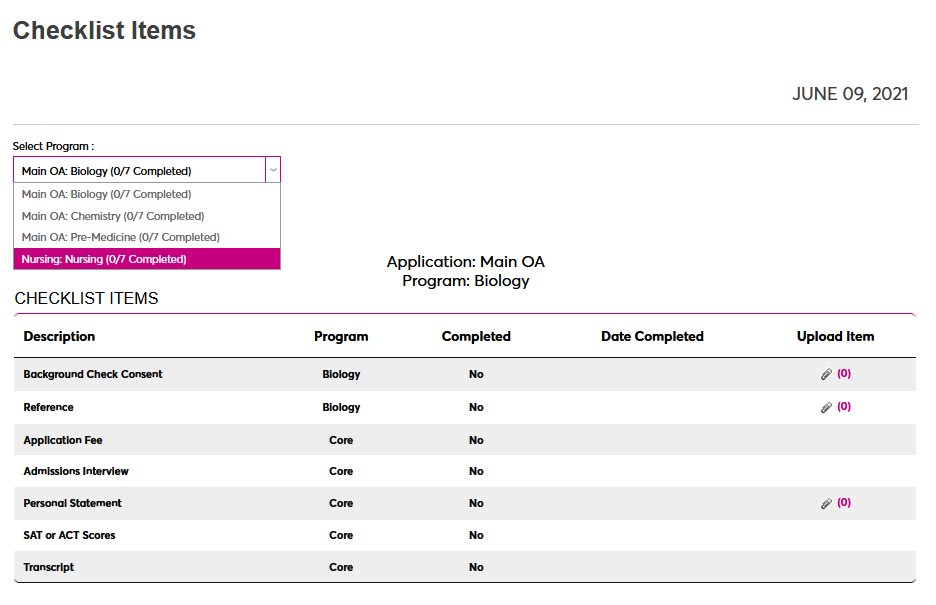Click the Select Program combo box field
936x605 pixels.
click(140, 171)
